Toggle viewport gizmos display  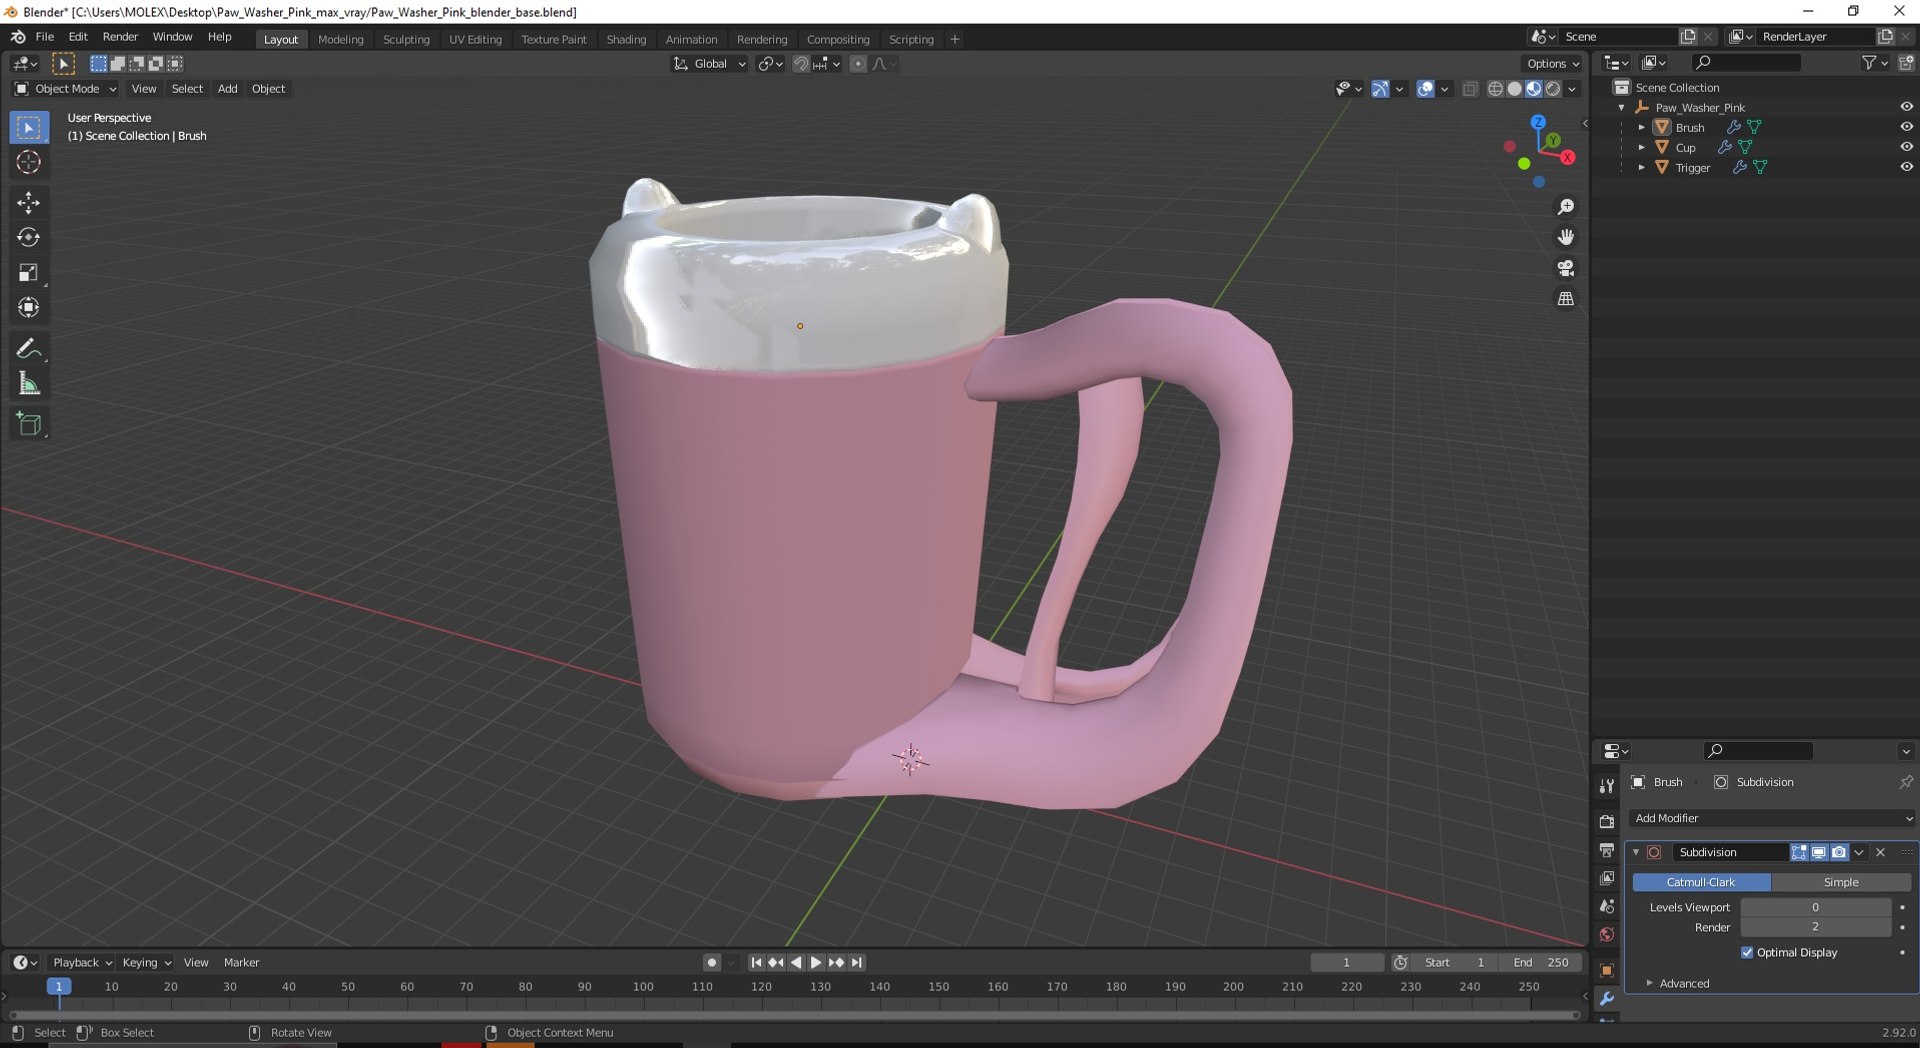coord(1380,89)
